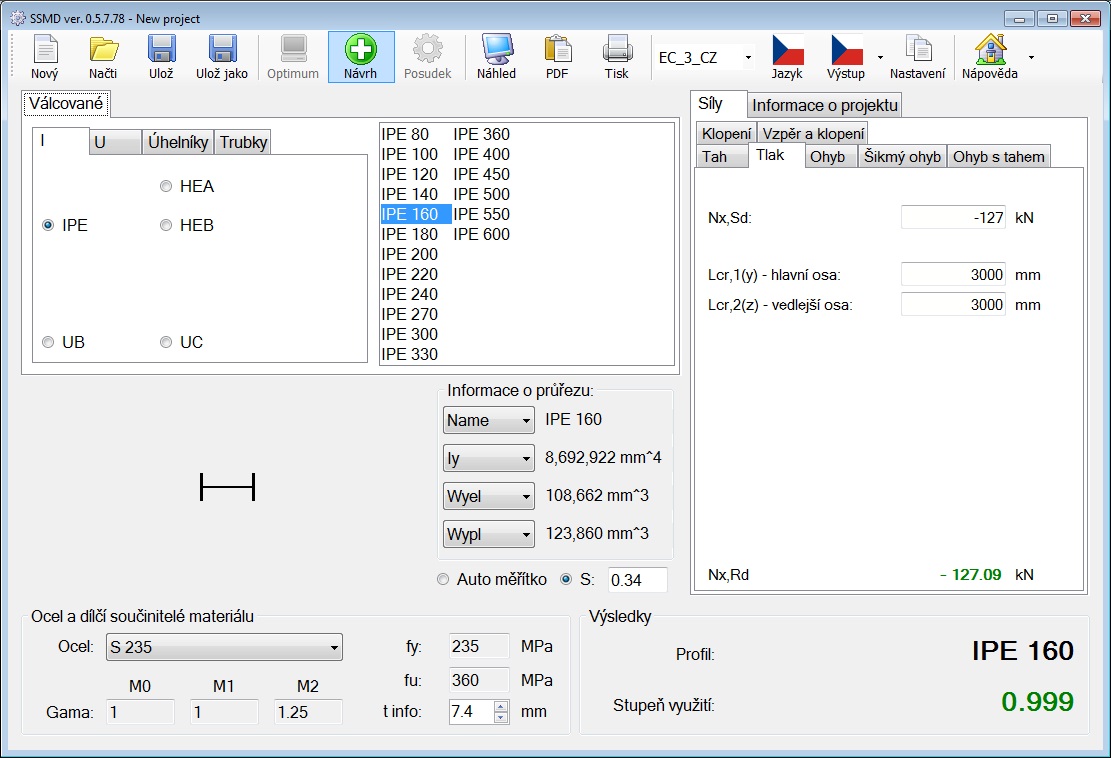Switch to the Šikmý ohyb tab
Screen dimensions: 1111x758
coord(902,157)
